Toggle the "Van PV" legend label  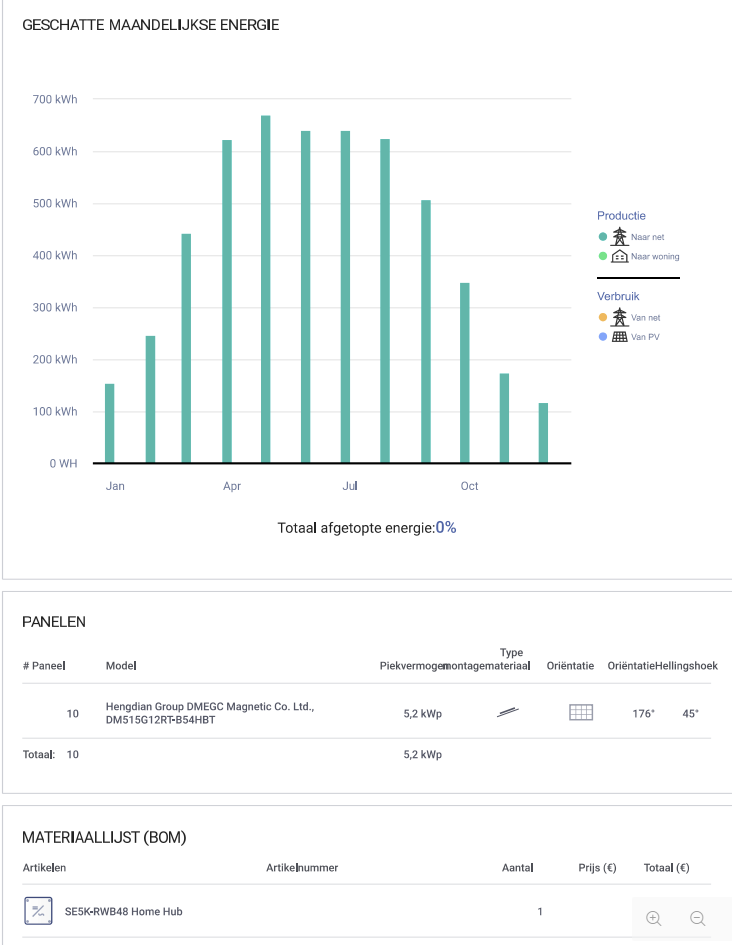point(645,337)
